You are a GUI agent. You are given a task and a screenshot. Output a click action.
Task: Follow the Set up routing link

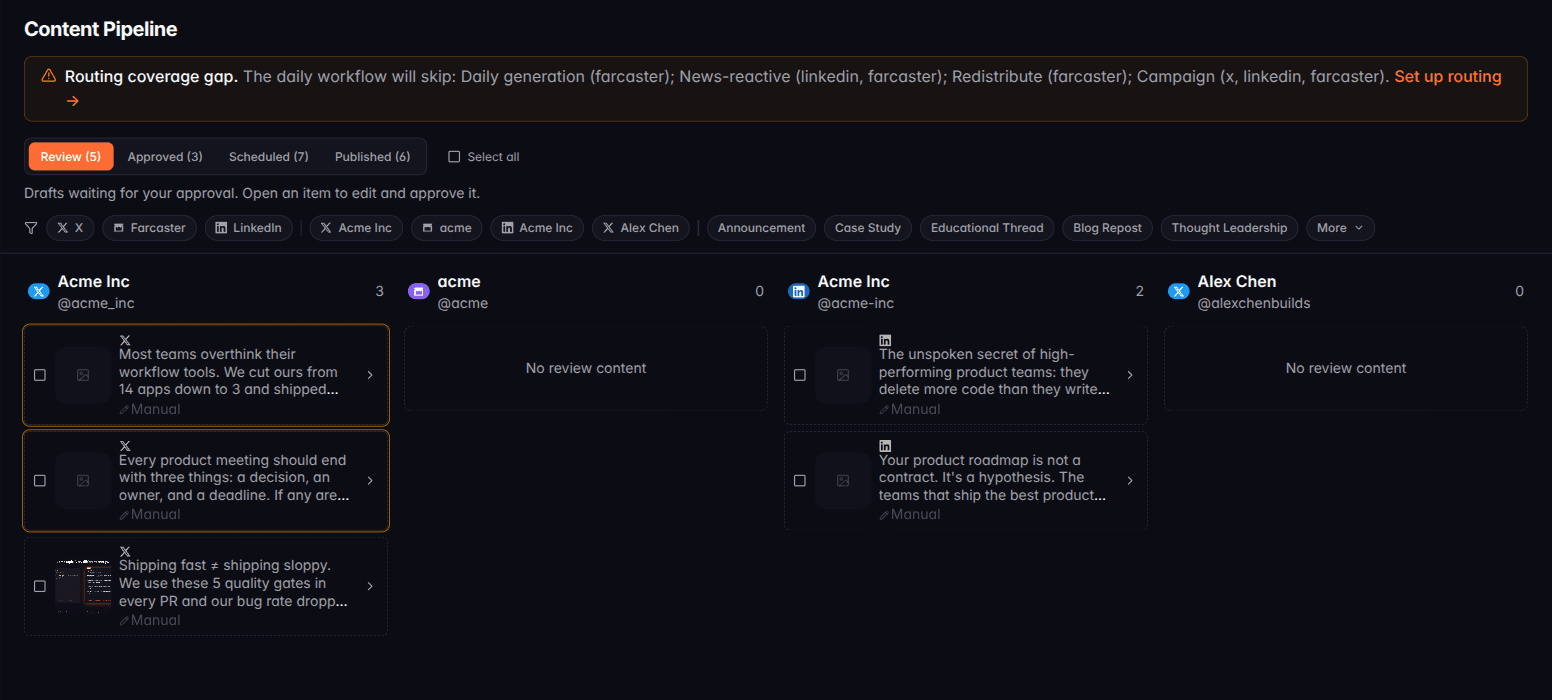pos(1448,77)
